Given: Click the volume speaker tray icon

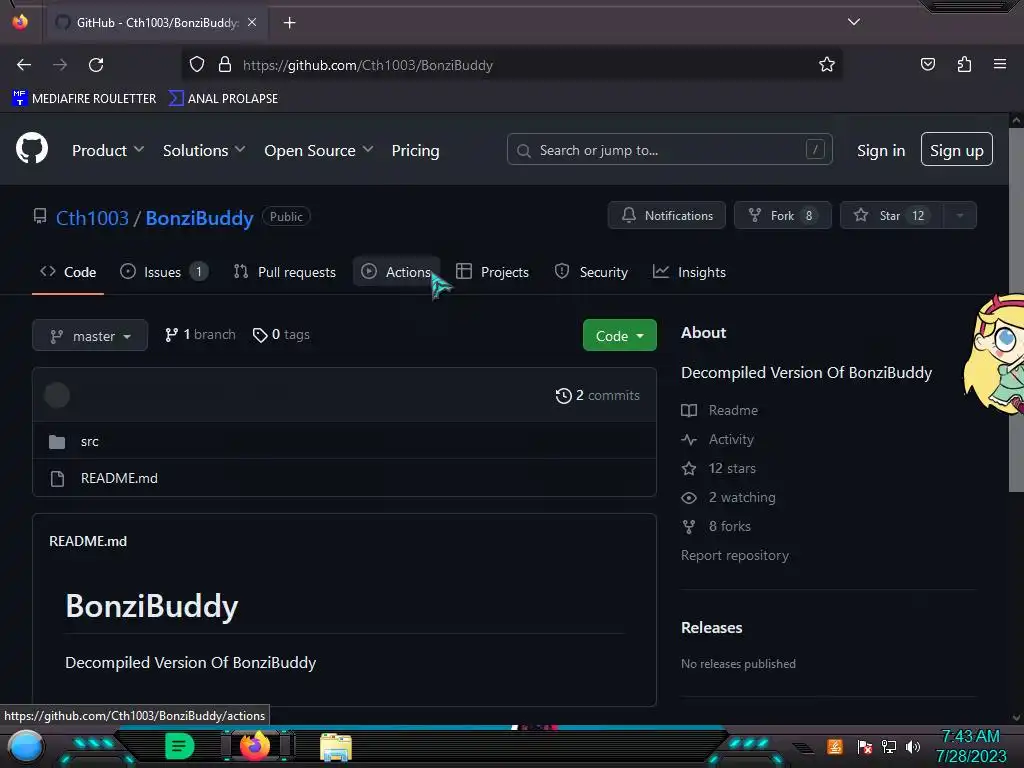Looking at the screenshot, I should pyautogui.click(x=913, y=746).
